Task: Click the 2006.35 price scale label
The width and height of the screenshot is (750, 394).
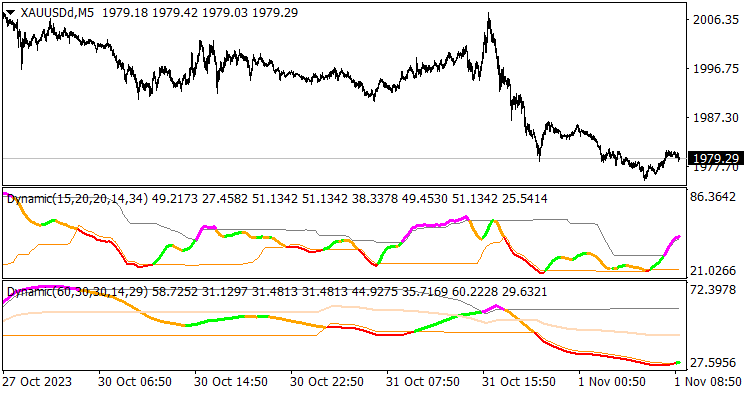Action: pyautogui.click(x=716, y=20)
